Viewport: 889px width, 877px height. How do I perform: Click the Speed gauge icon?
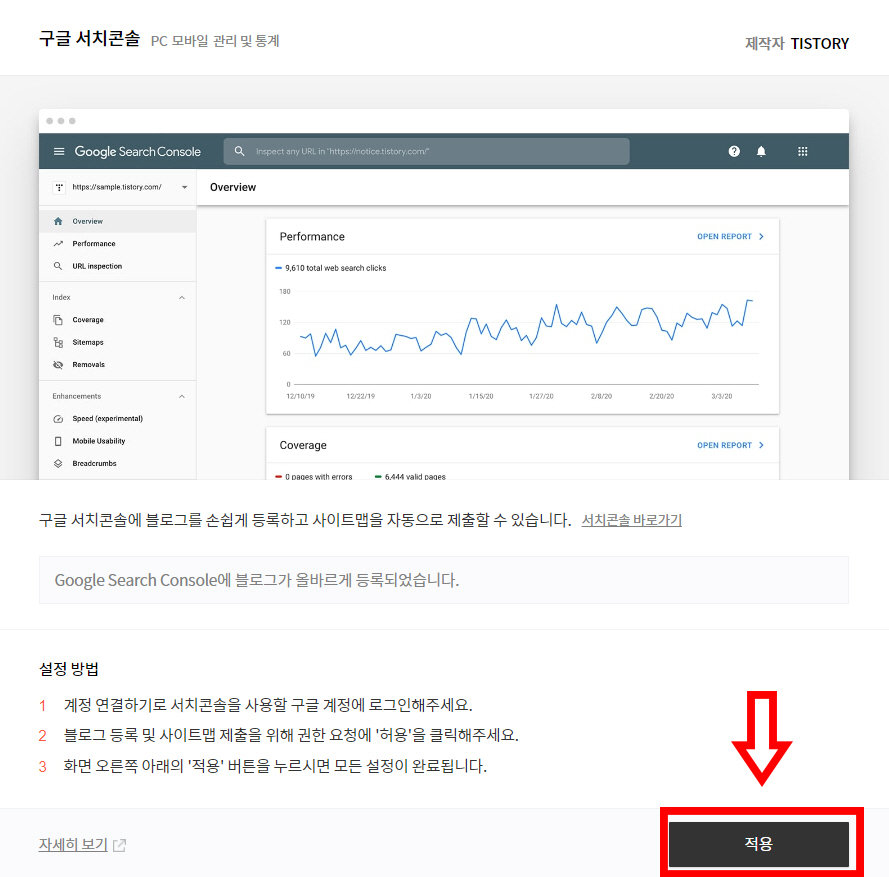coord(58,419)
